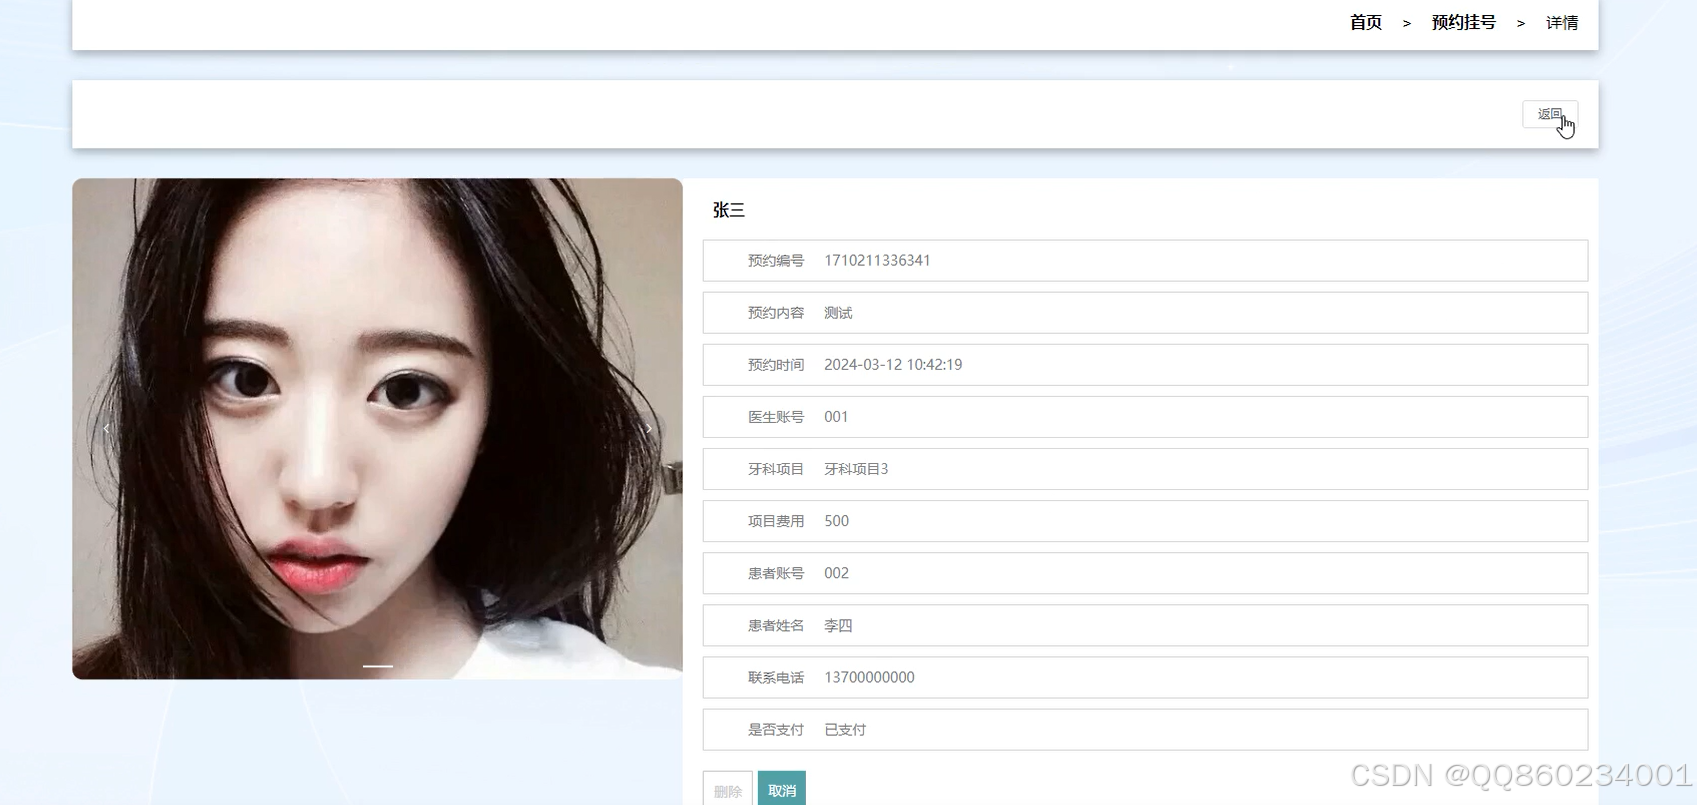Select the carousel indicator bar below the photo
Screen dimensions: 1697x805
tap(377, 666)
